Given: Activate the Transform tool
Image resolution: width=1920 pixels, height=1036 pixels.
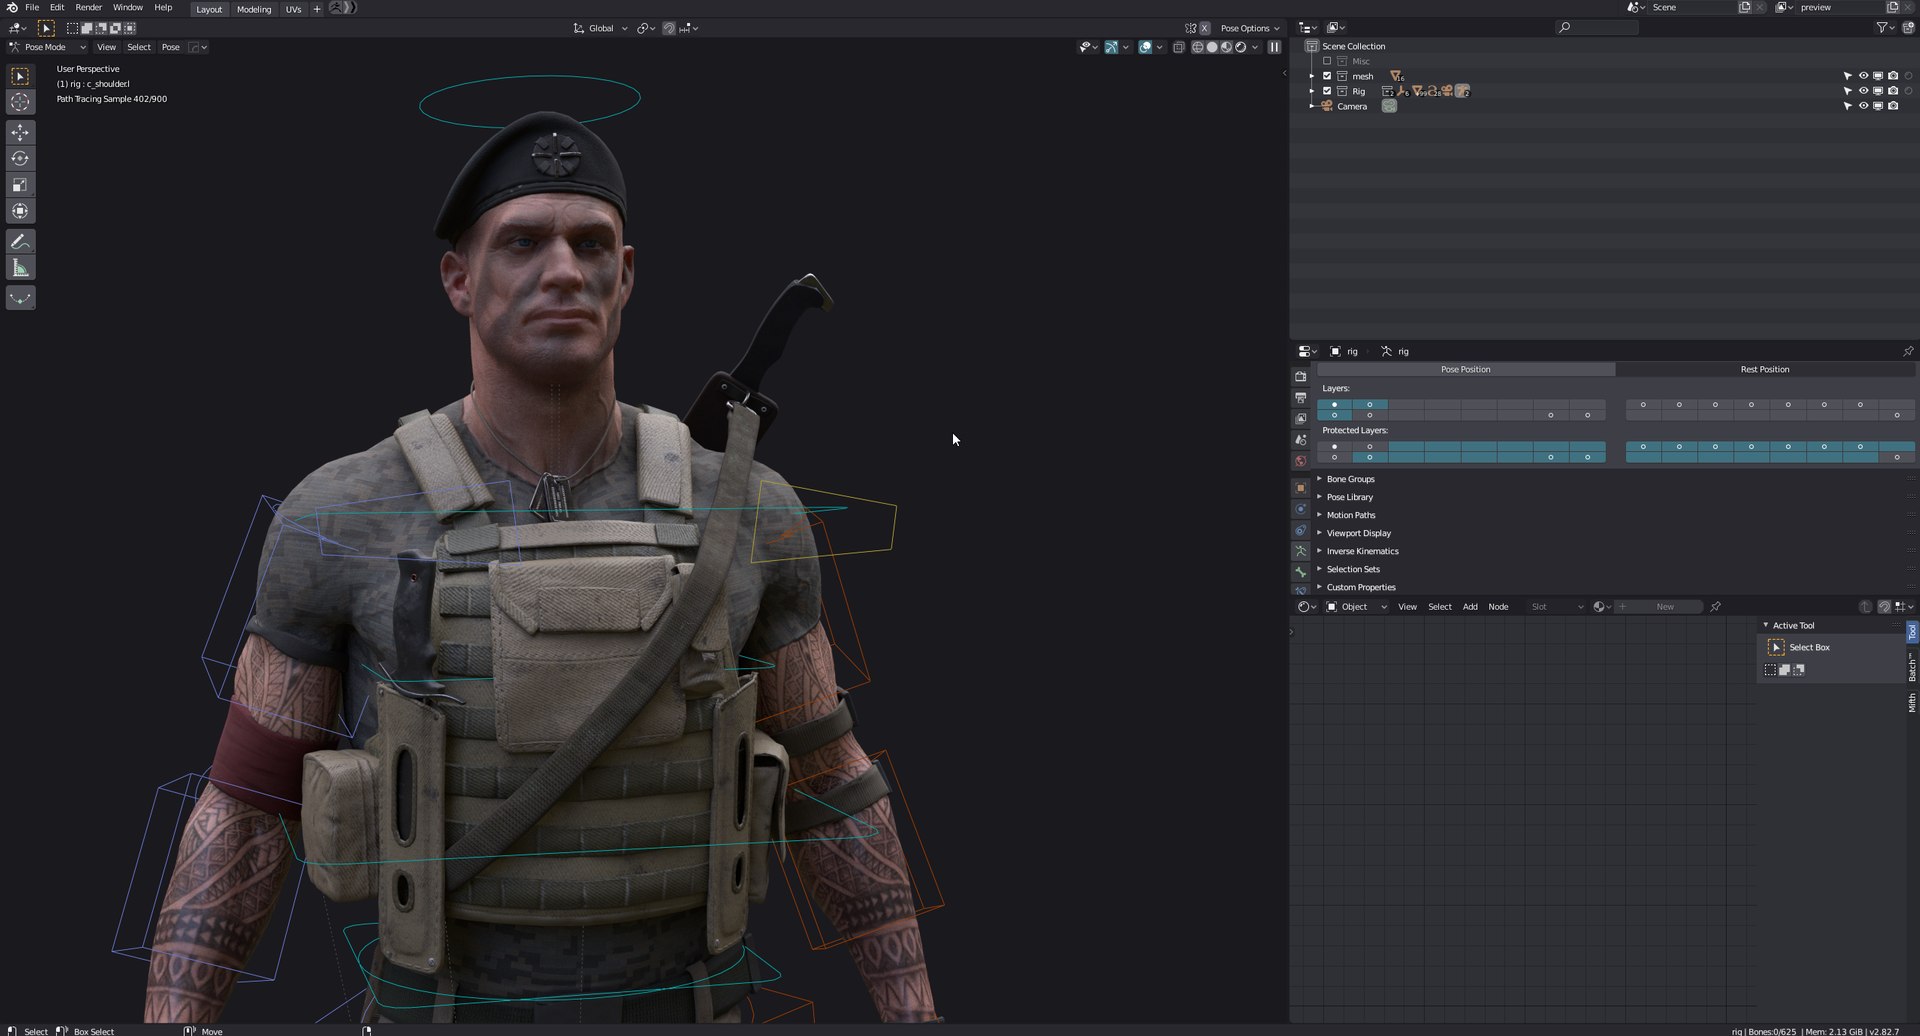Looking at the screenshot, I should 20,211.
